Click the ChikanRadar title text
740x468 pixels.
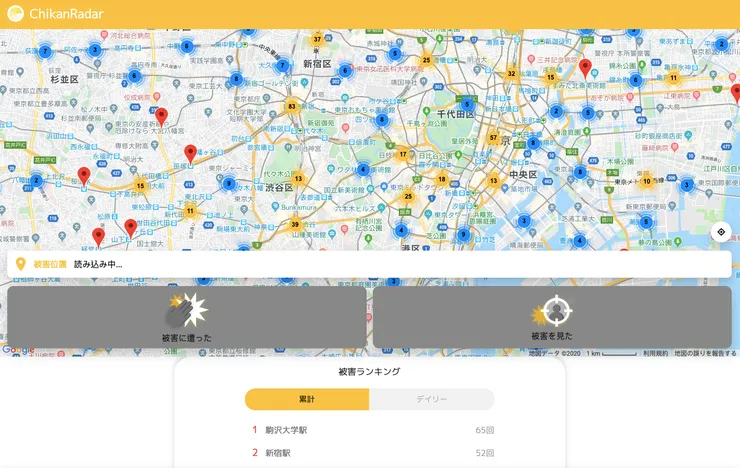click(x=66, y=14)
